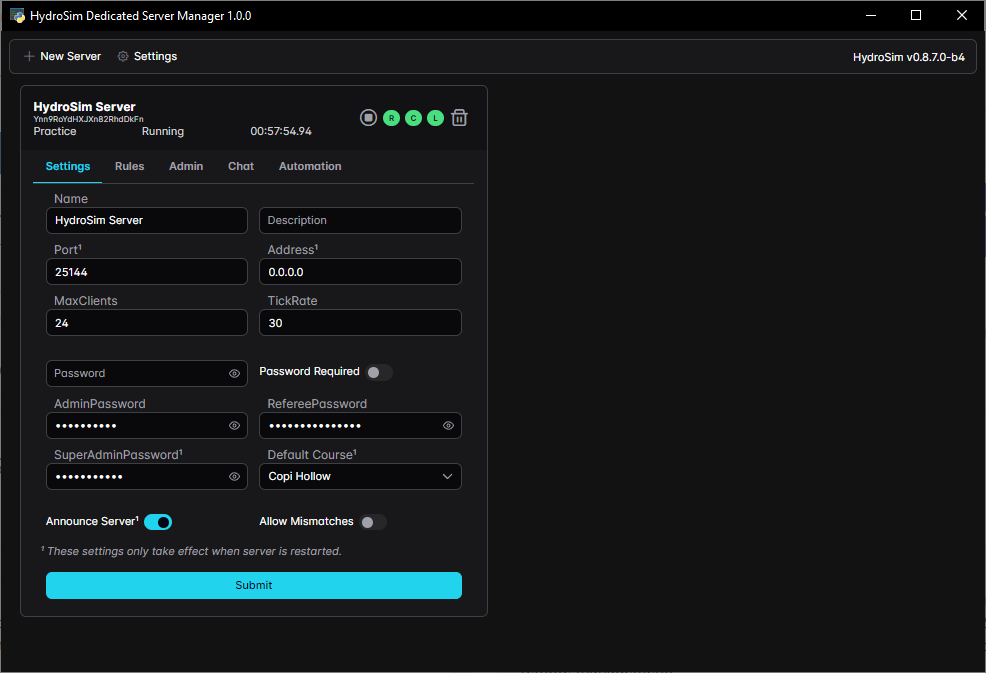Select the Settings tab
Viewport: 986px width, 673px height.
coord(68,167)
